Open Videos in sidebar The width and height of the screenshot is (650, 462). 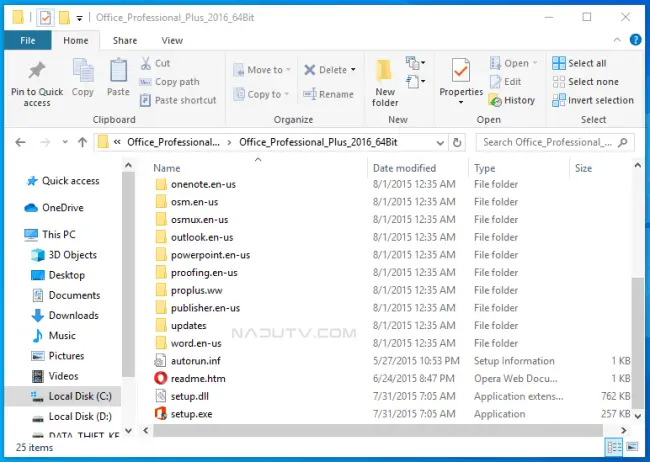55,376
